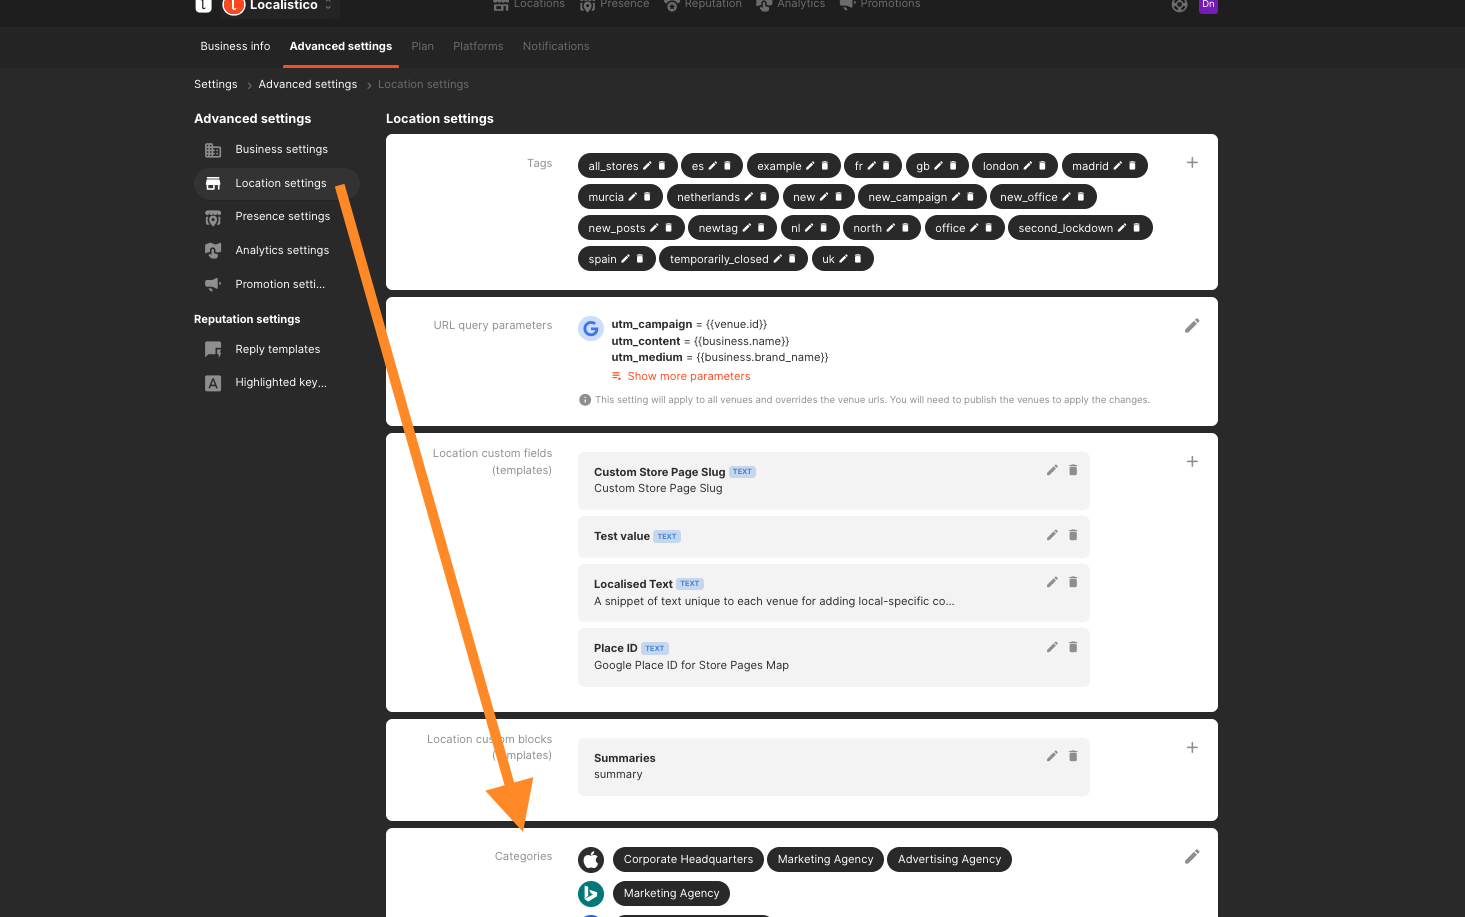Edit the Test value custom field
1465x917 pixels.
pyautogui.click(x=1052, y=535)
